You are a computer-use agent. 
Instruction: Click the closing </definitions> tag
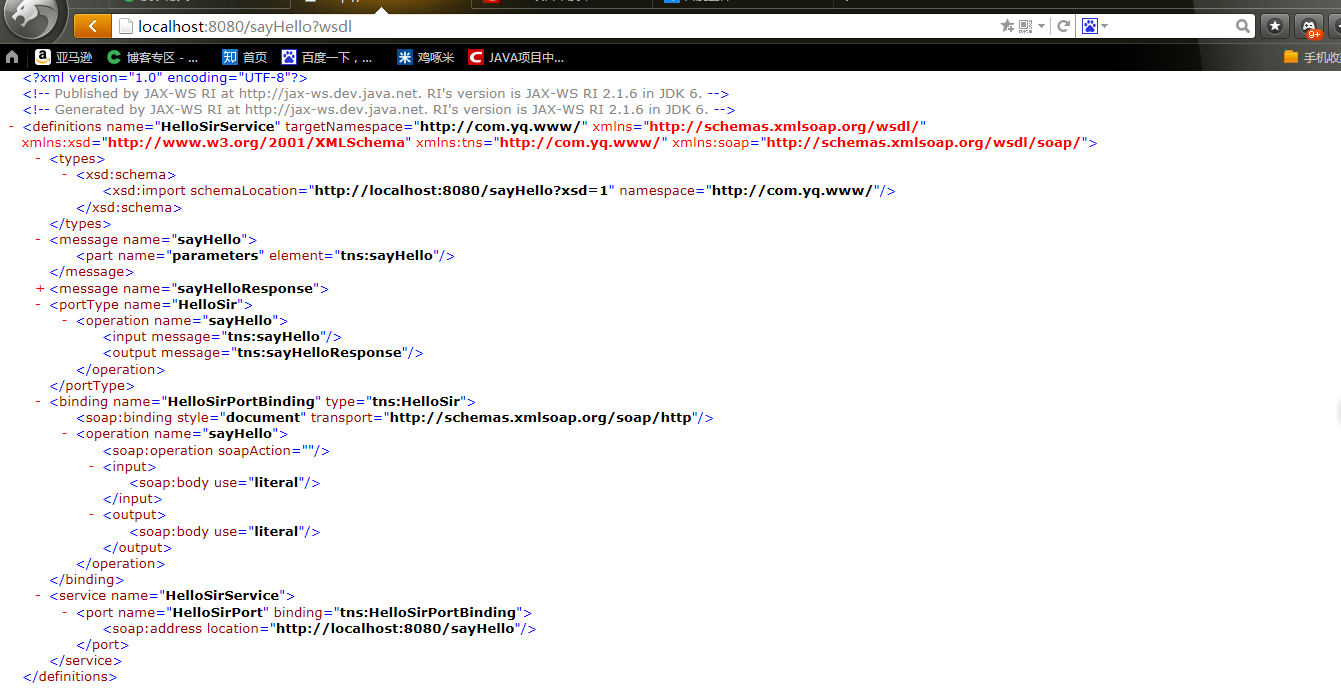(70, 677)
